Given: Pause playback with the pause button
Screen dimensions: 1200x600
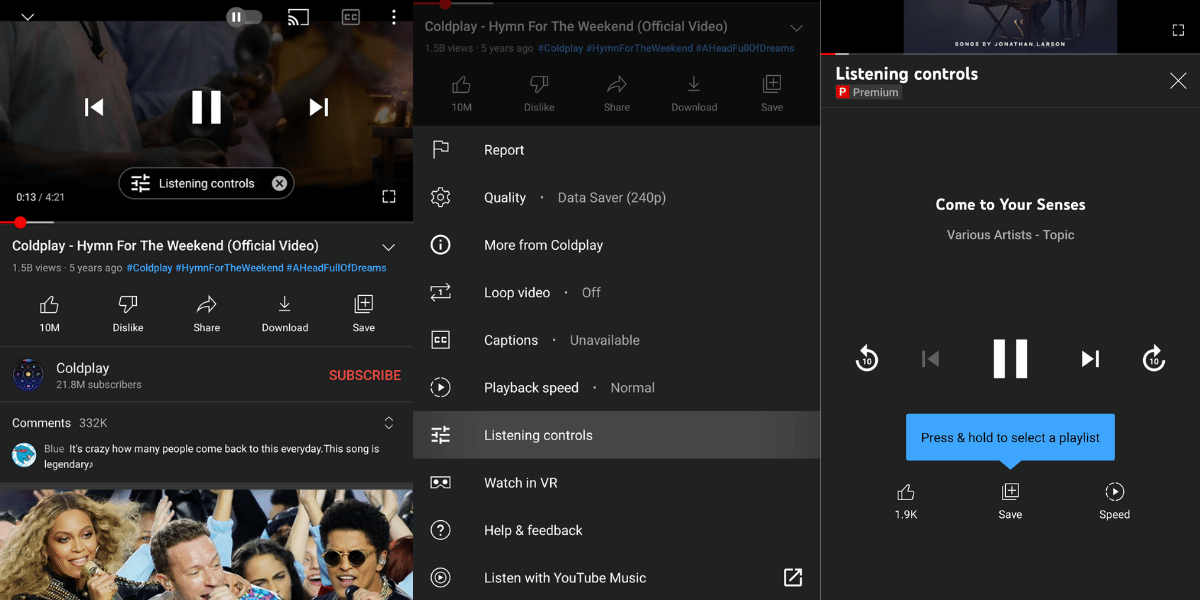Looking at the screenshot, I should [207, 107].
